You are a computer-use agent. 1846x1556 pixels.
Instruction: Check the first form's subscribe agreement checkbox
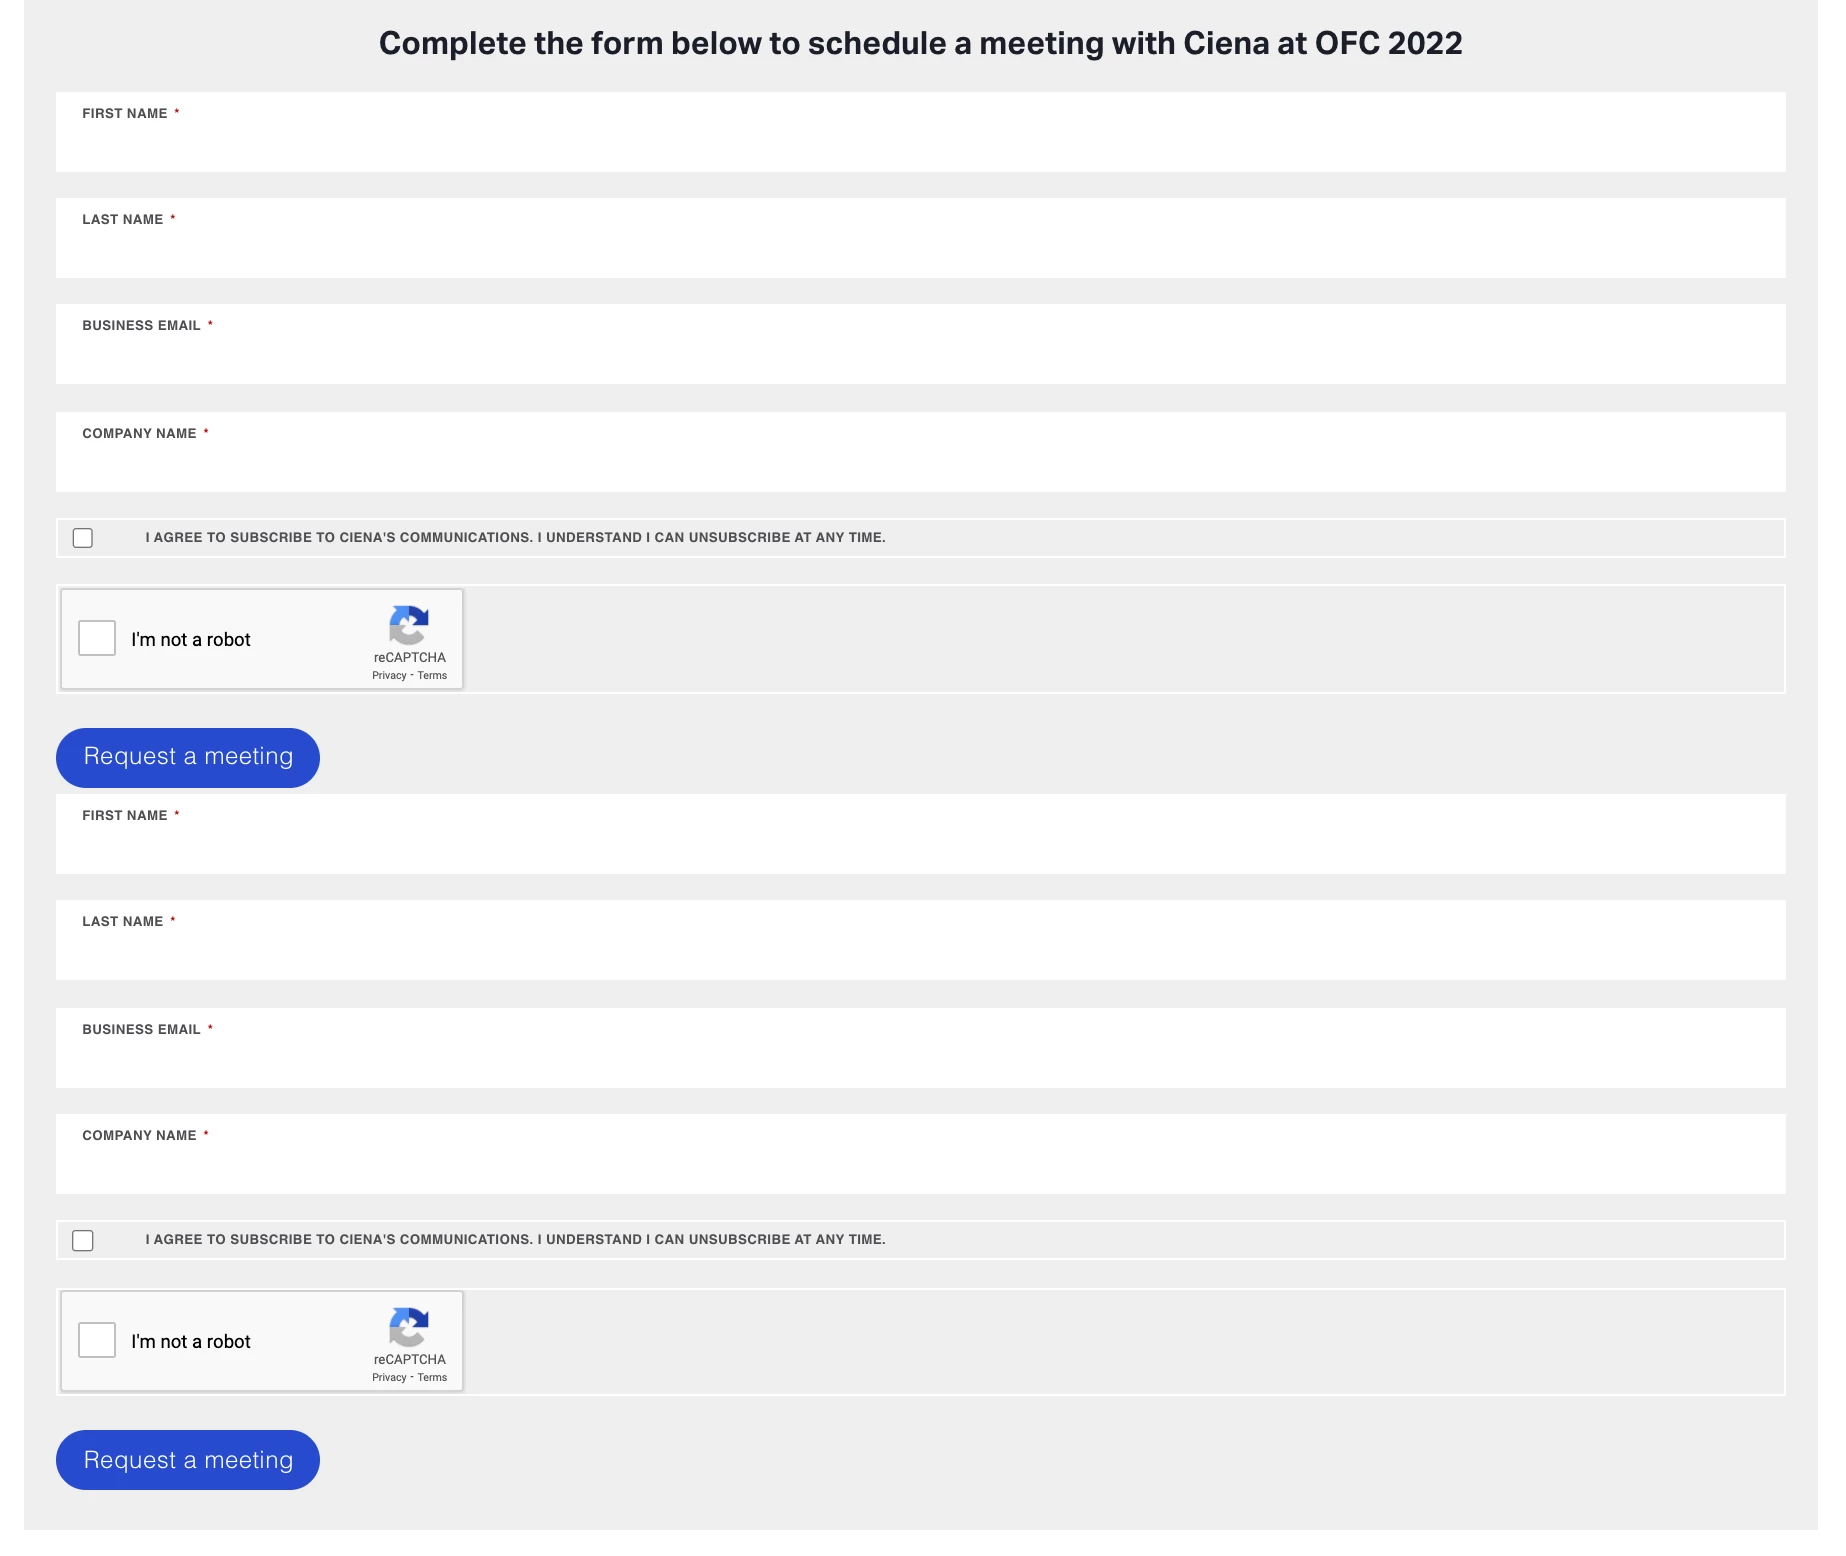83,538
